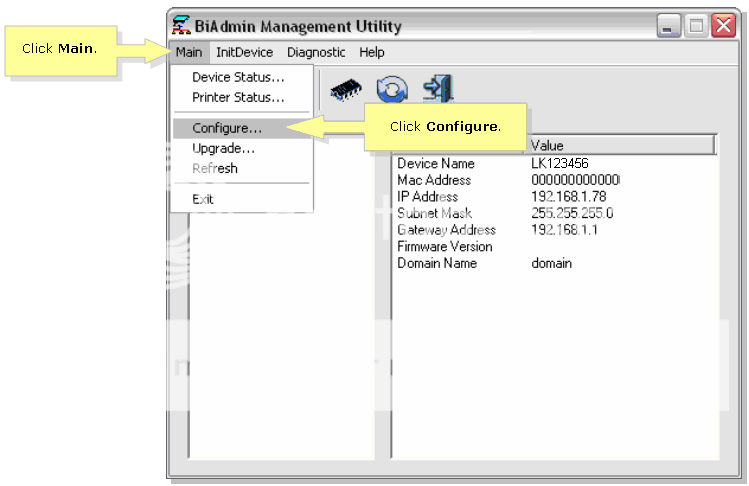Click the value domain
Screen dimensions: 749x486
click(x=551, y=263)
